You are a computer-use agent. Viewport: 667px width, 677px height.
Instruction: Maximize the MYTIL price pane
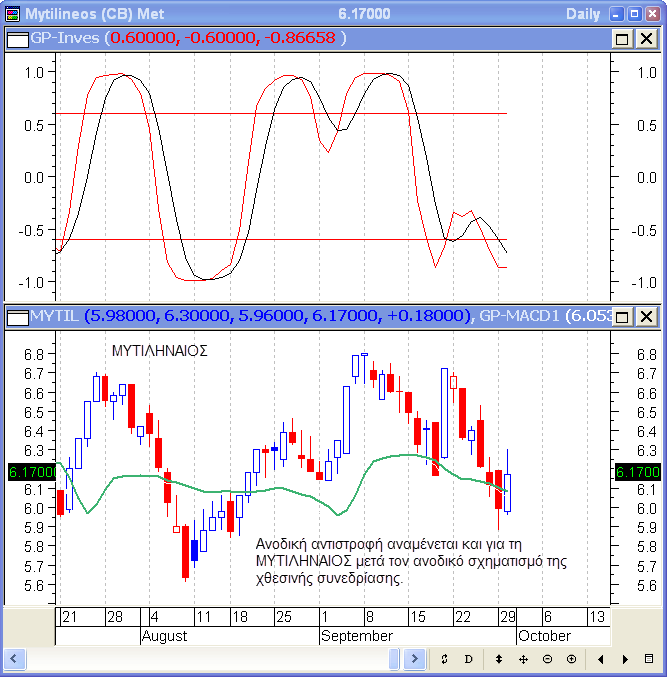(622, 317)
